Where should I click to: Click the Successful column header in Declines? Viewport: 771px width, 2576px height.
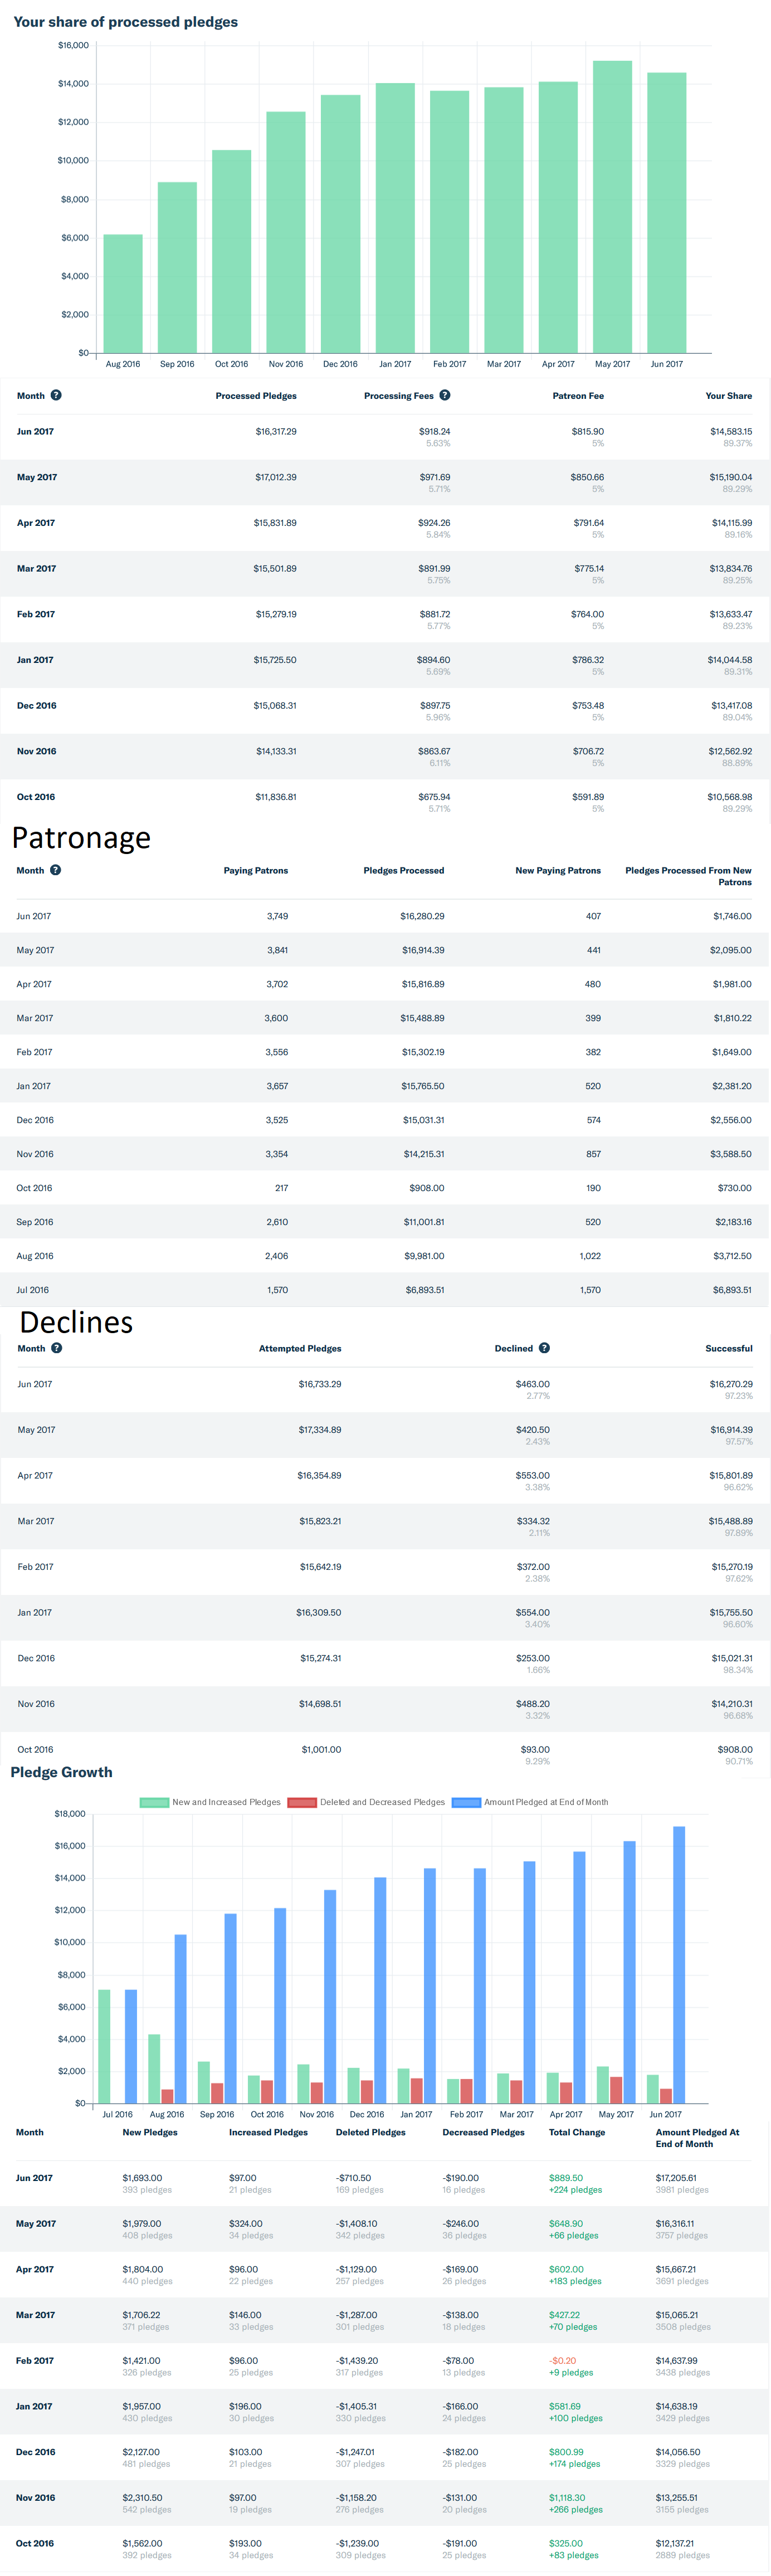(x=728, y=1349)
